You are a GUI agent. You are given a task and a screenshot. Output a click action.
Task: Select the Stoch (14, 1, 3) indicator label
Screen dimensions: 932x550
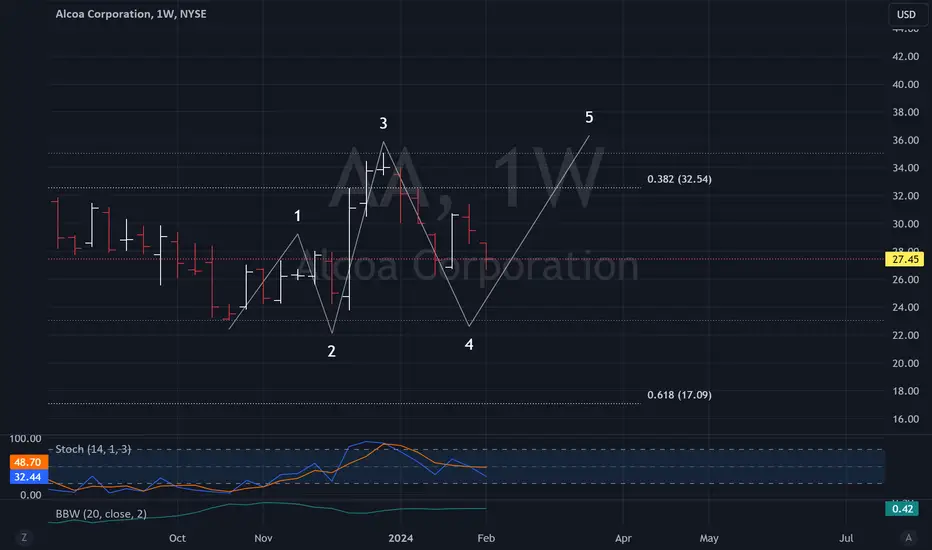[x=93, y=449]
